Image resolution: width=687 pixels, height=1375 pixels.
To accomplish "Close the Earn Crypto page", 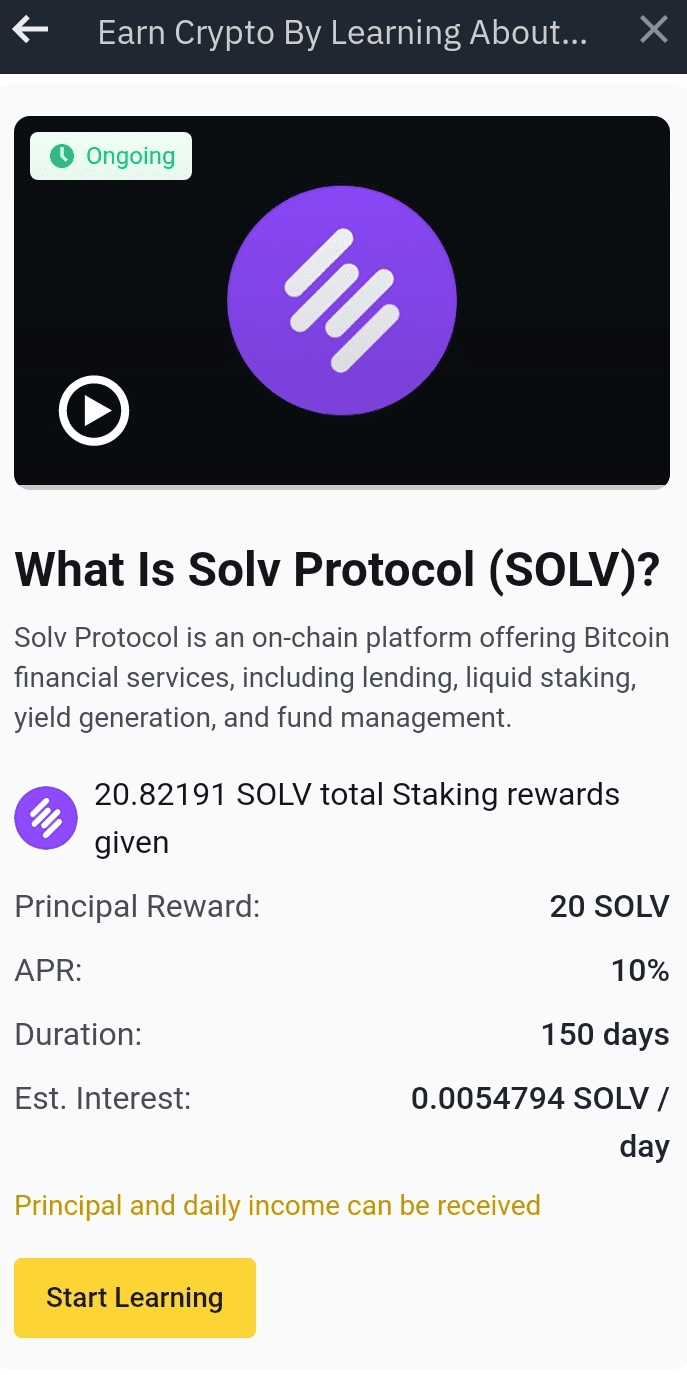I will click(653, 30).
